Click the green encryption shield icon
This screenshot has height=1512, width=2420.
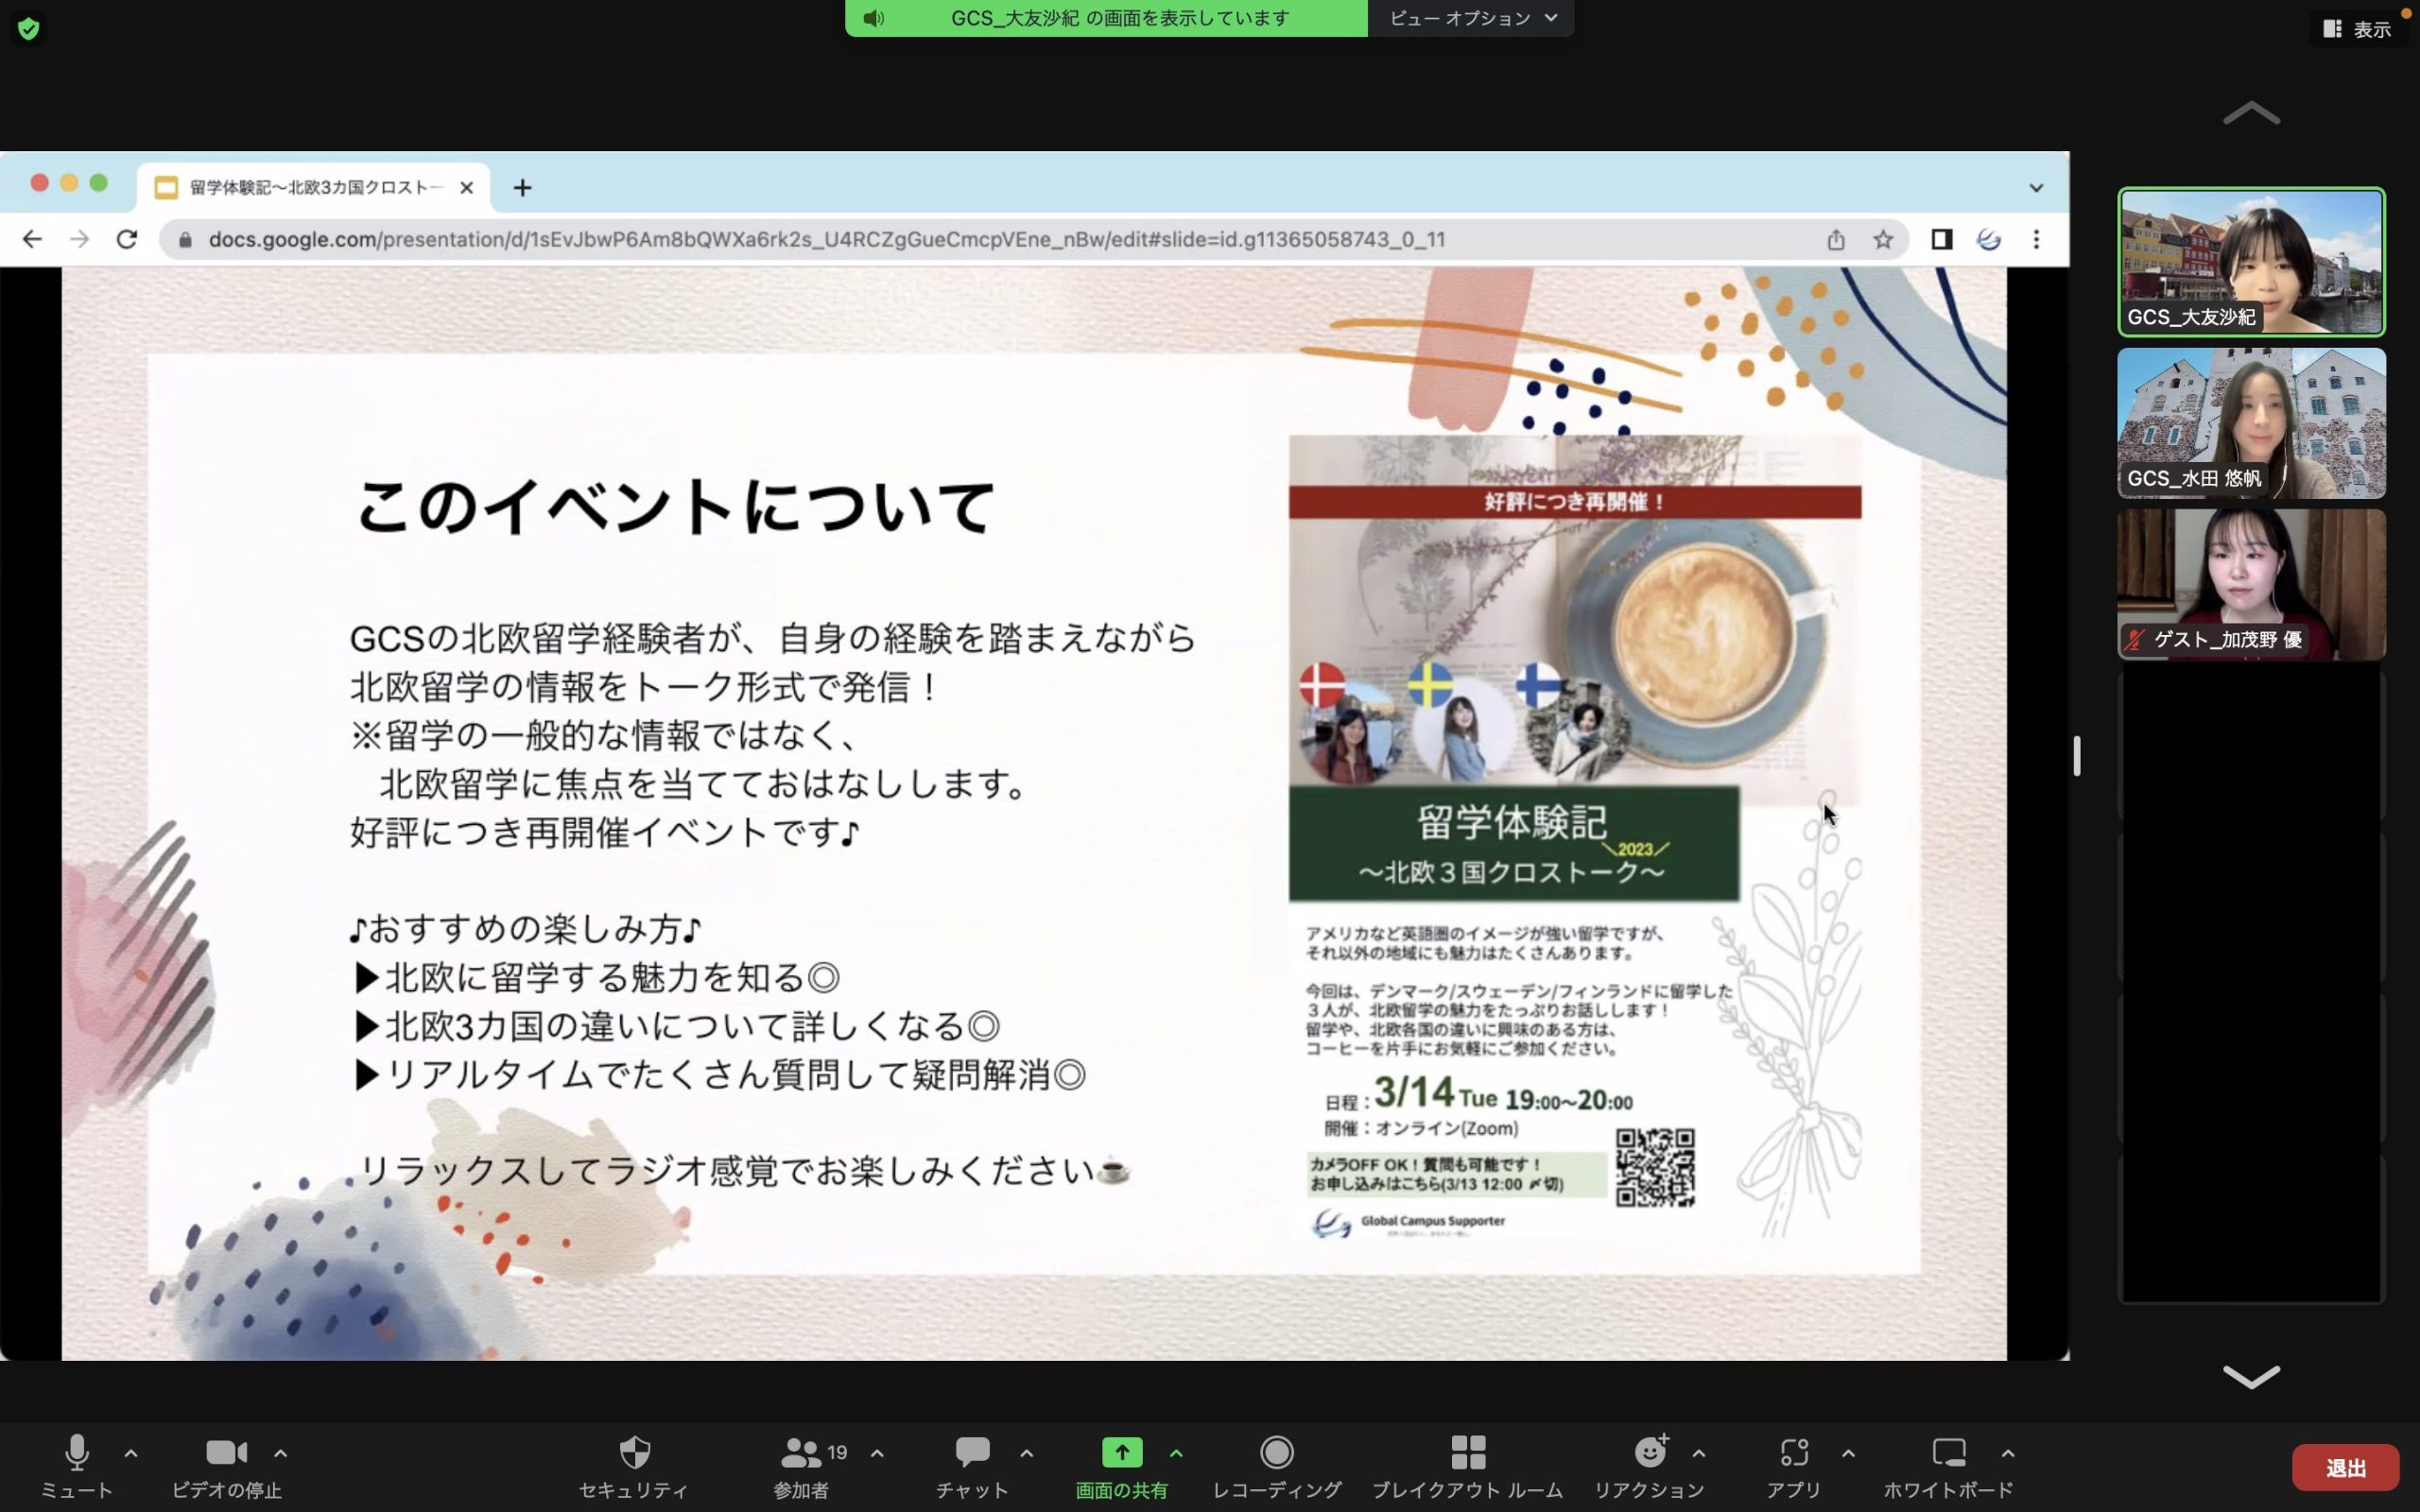(28, 28)
